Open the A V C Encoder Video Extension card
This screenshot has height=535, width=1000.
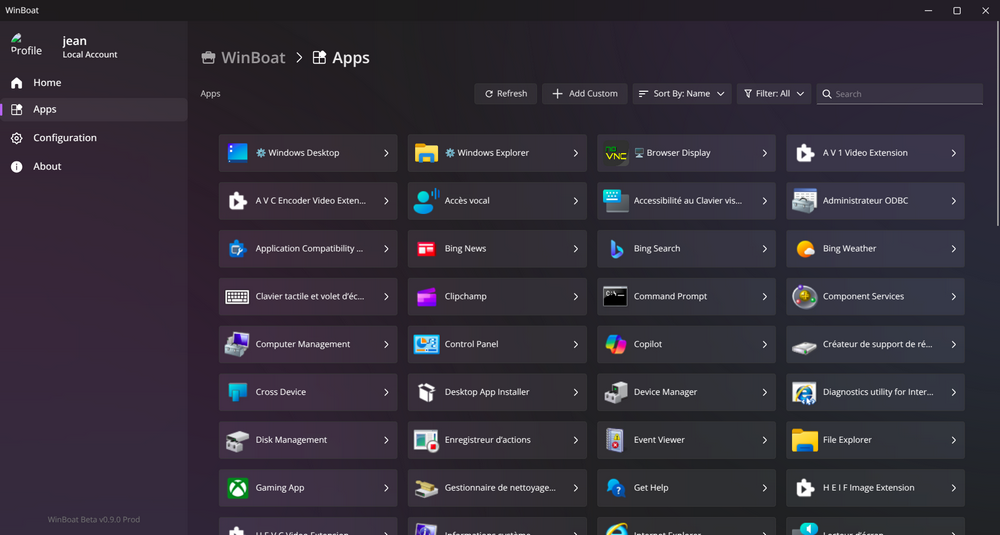coord(308,201)
